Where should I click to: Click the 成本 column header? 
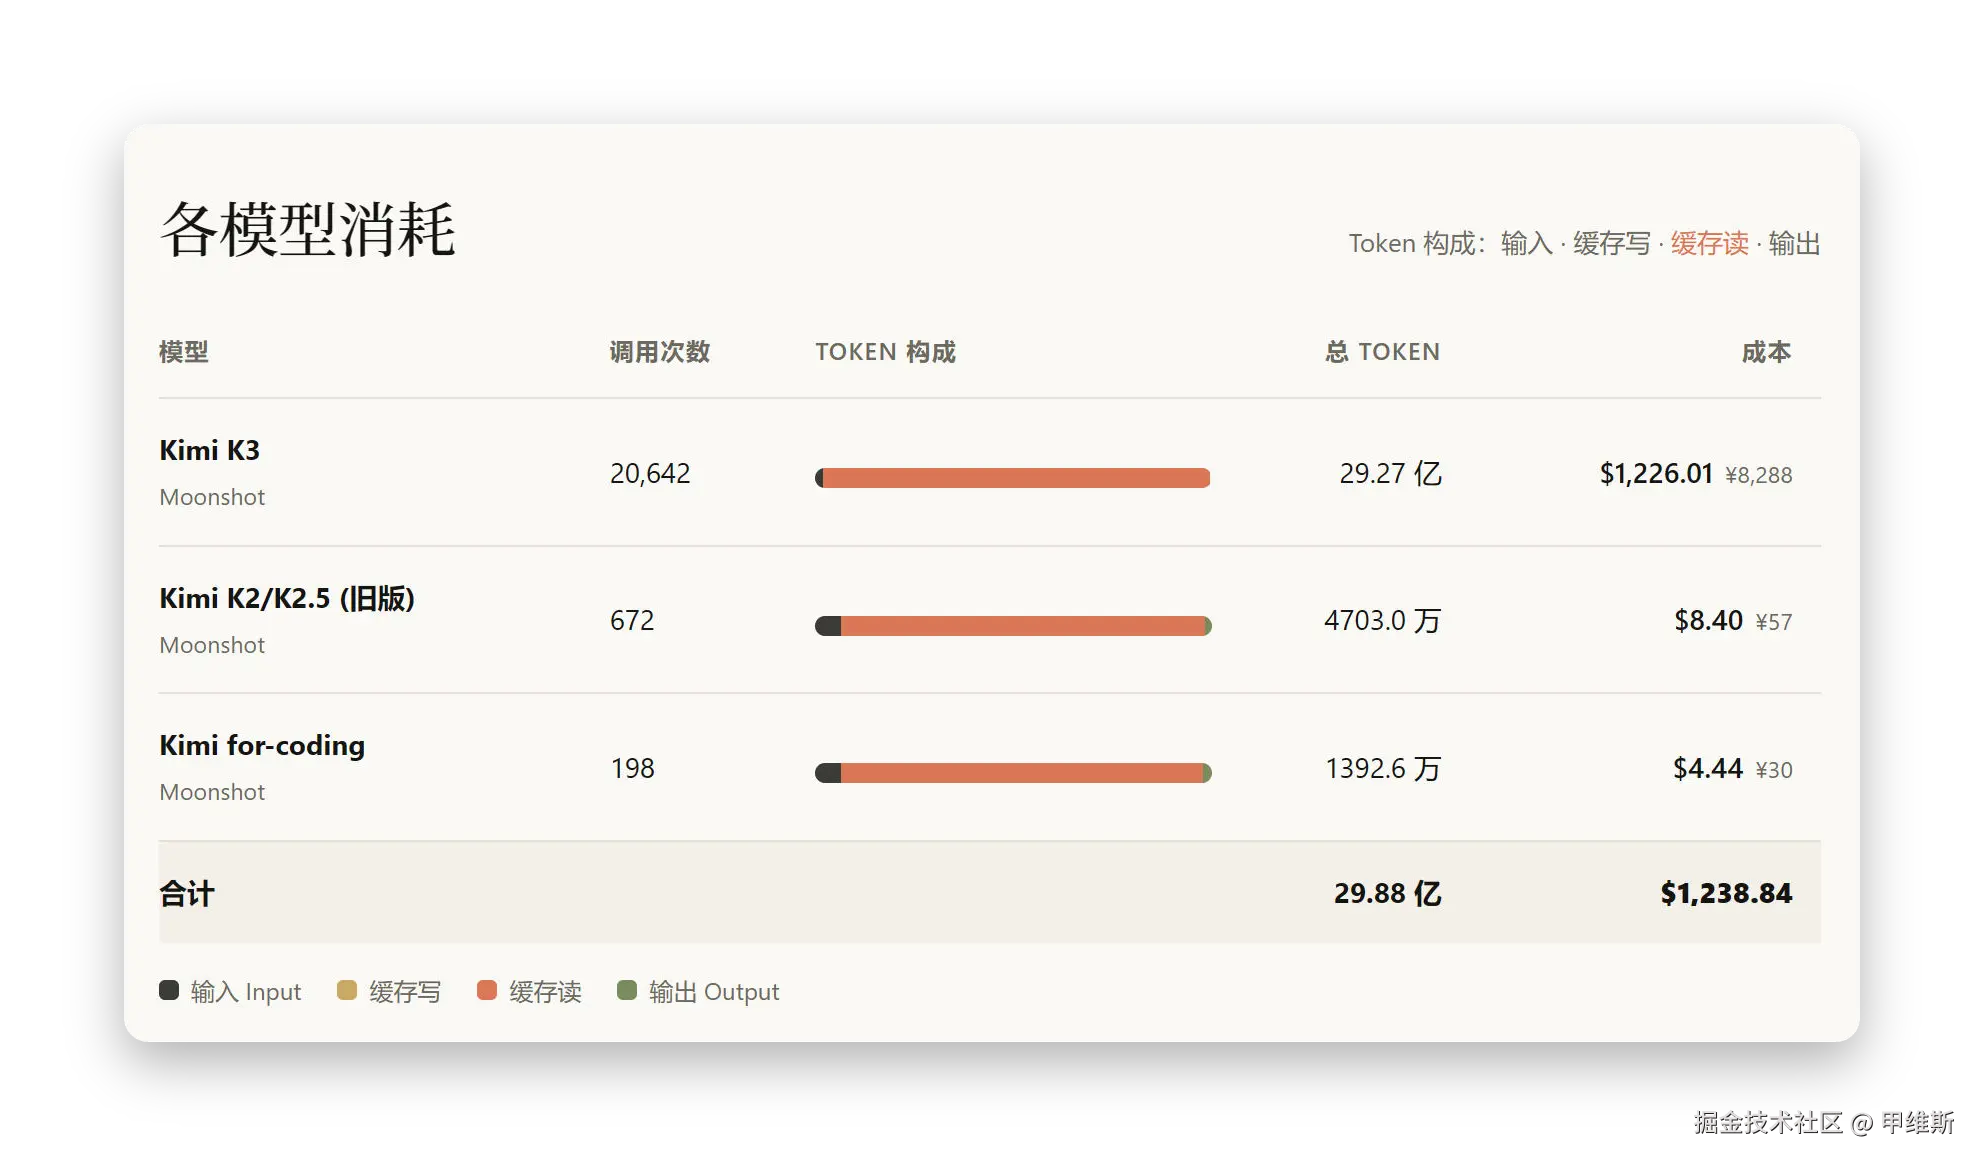coord(1766,352)
